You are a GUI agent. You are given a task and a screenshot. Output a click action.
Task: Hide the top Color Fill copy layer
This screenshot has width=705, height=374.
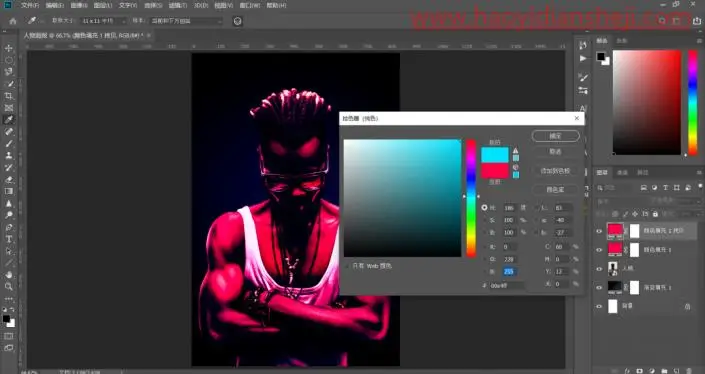[599, 231]
